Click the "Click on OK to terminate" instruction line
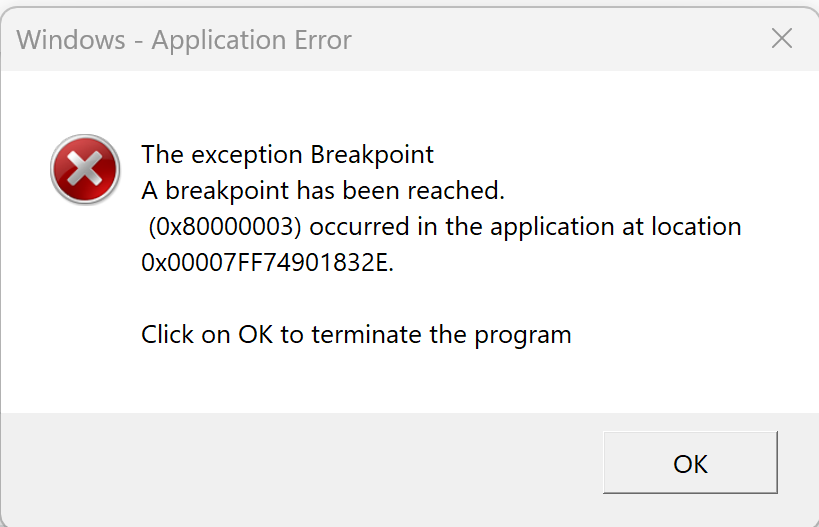819x527 pixels. tap(356, 334)
